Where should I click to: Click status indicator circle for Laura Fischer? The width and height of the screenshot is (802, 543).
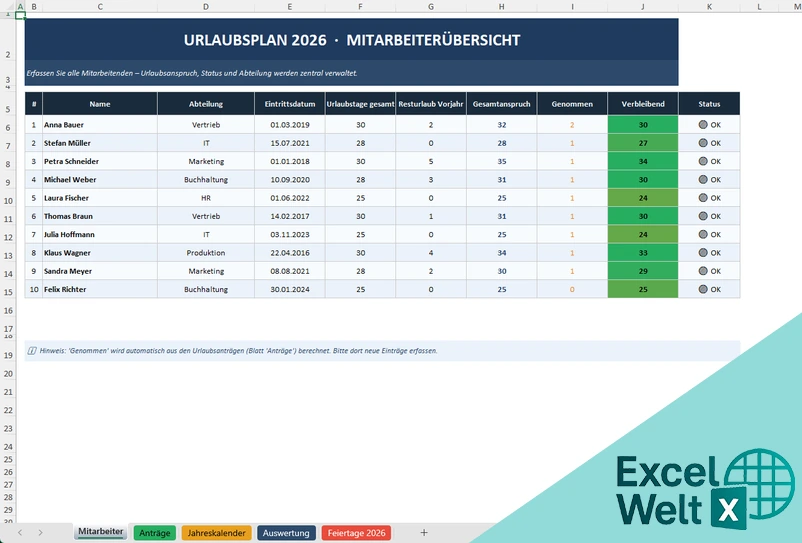click(703, 197)
